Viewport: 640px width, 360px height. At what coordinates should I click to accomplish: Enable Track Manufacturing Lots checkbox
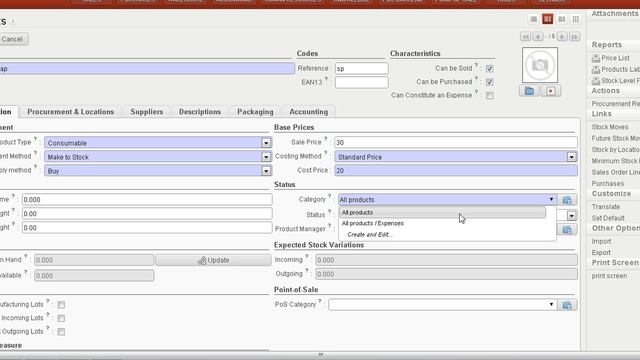61,304
